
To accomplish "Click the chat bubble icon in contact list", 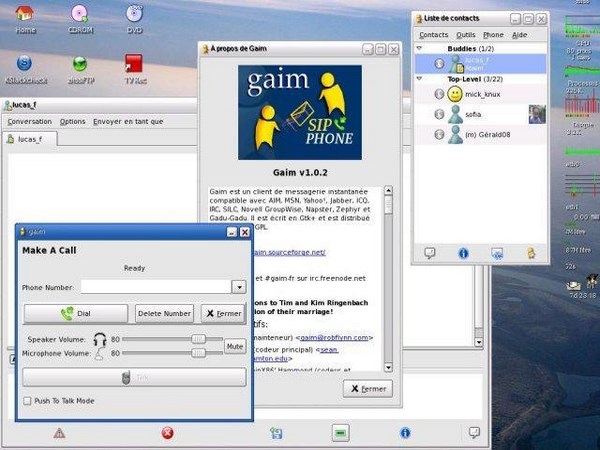I will tap(428, 253).
